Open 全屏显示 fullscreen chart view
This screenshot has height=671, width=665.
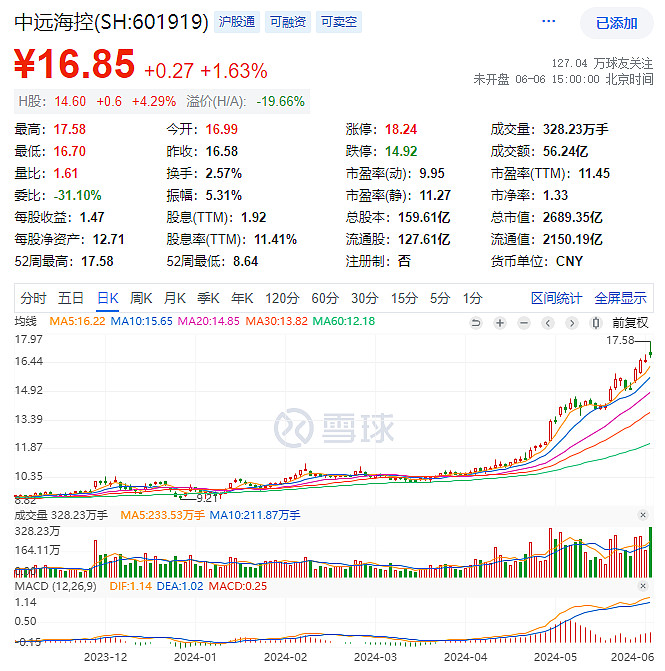pyautogui.click(x=620, y=298)
